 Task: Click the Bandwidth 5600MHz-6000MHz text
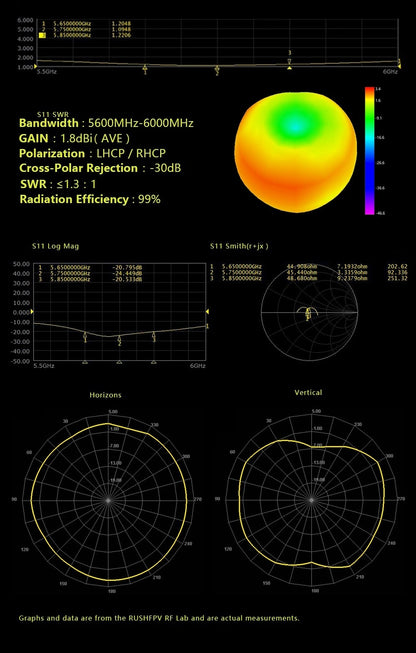coord(106,123)
